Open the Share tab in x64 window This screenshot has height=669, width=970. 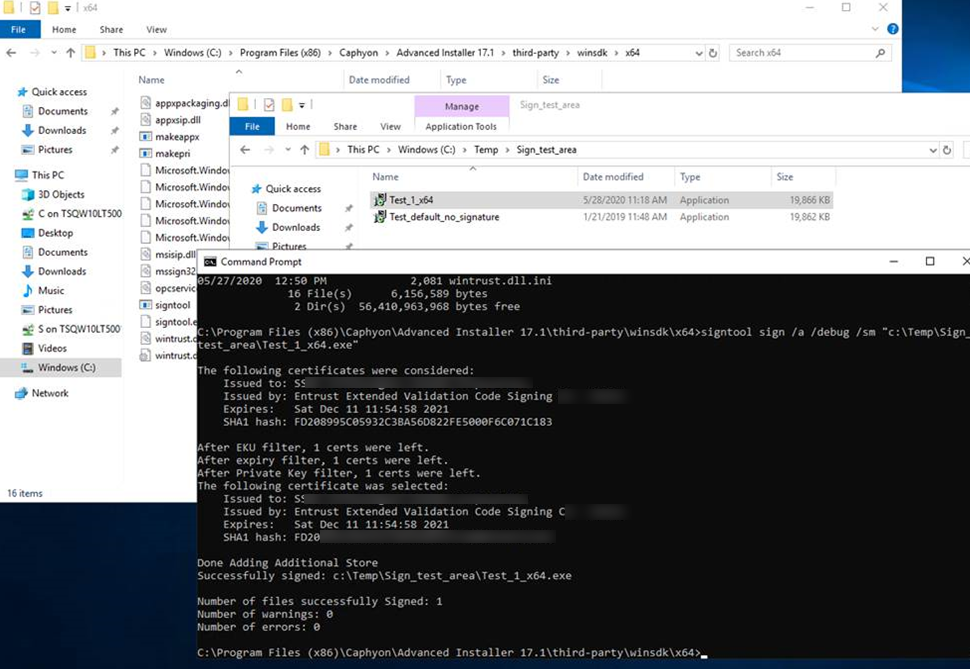(110, 30)
